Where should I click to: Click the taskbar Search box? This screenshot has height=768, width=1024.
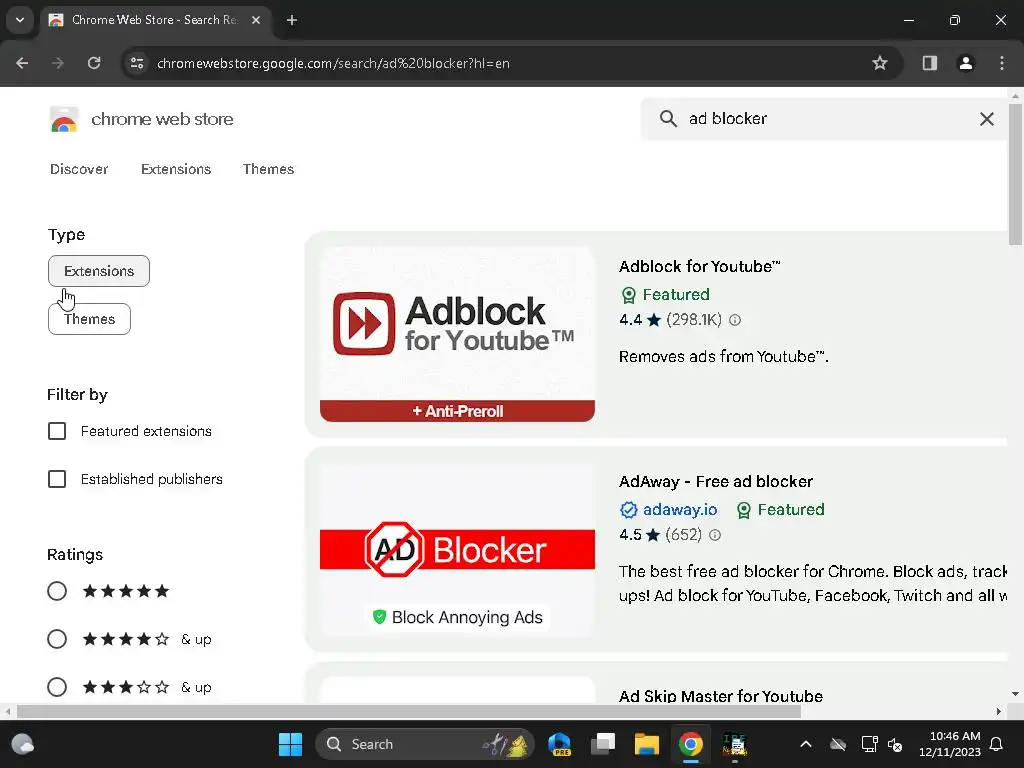[424, 744]
